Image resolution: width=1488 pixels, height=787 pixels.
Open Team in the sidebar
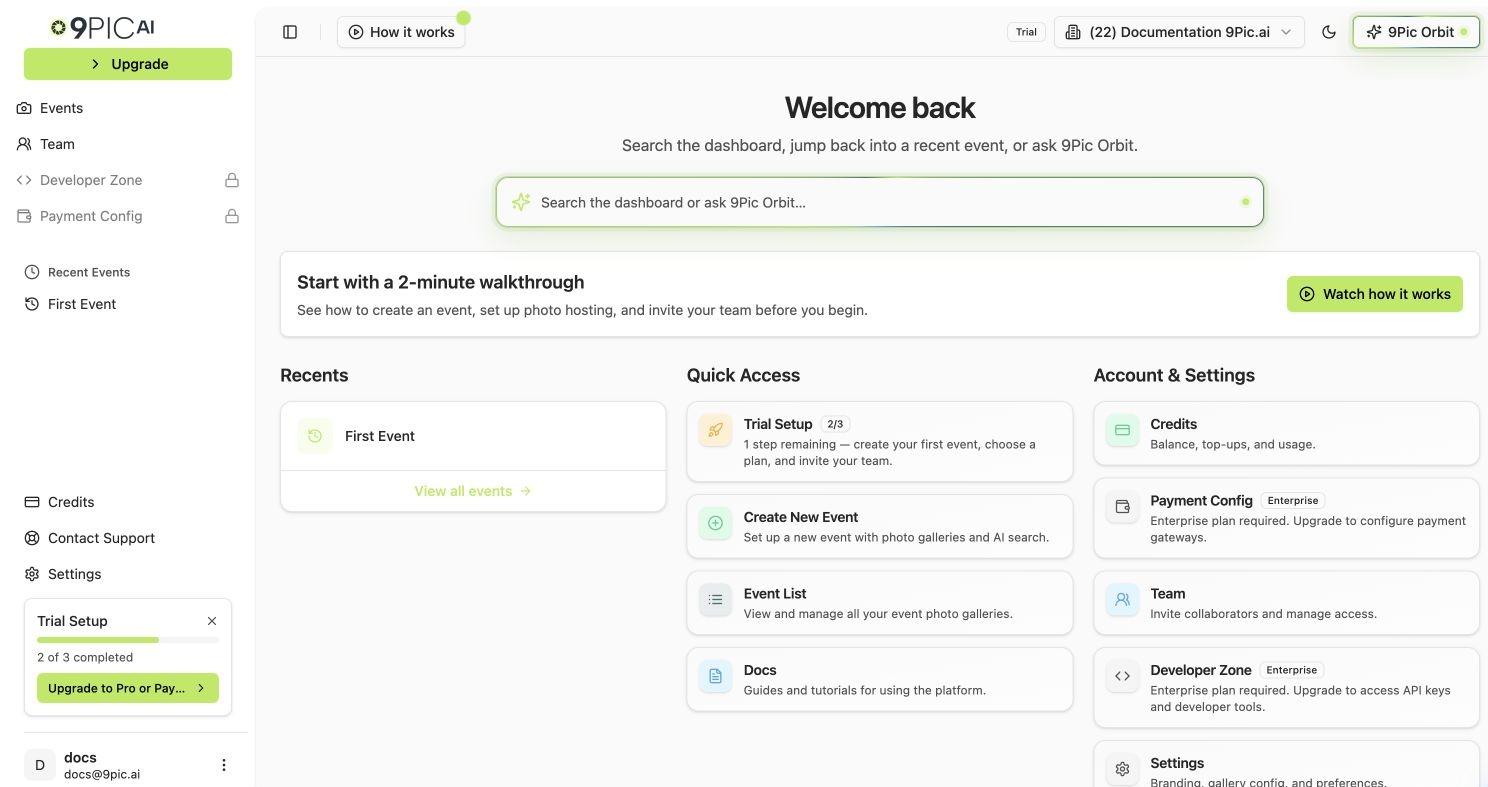point(128,144)
